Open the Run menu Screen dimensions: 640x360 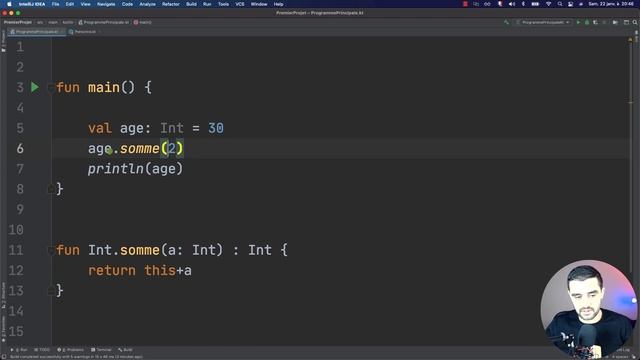tap(207, 4)
